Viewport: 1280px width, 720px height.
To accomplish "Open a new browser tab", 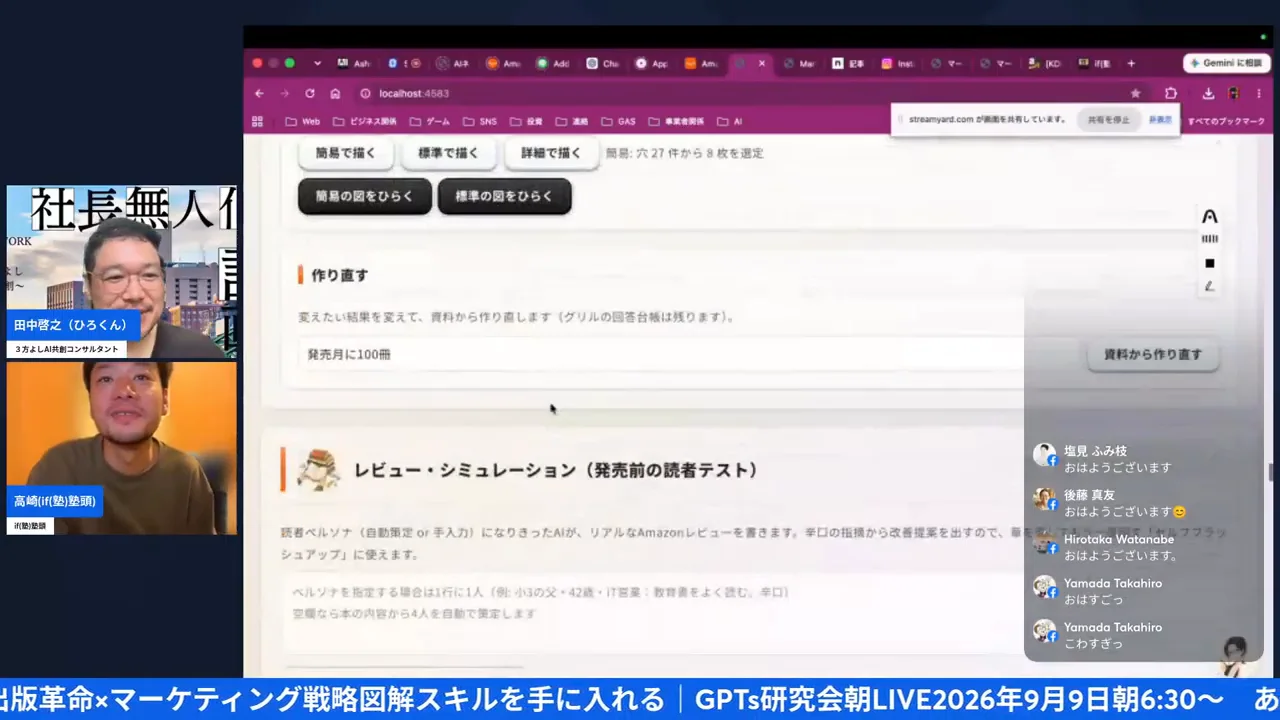I will [x=1131, y=63].
